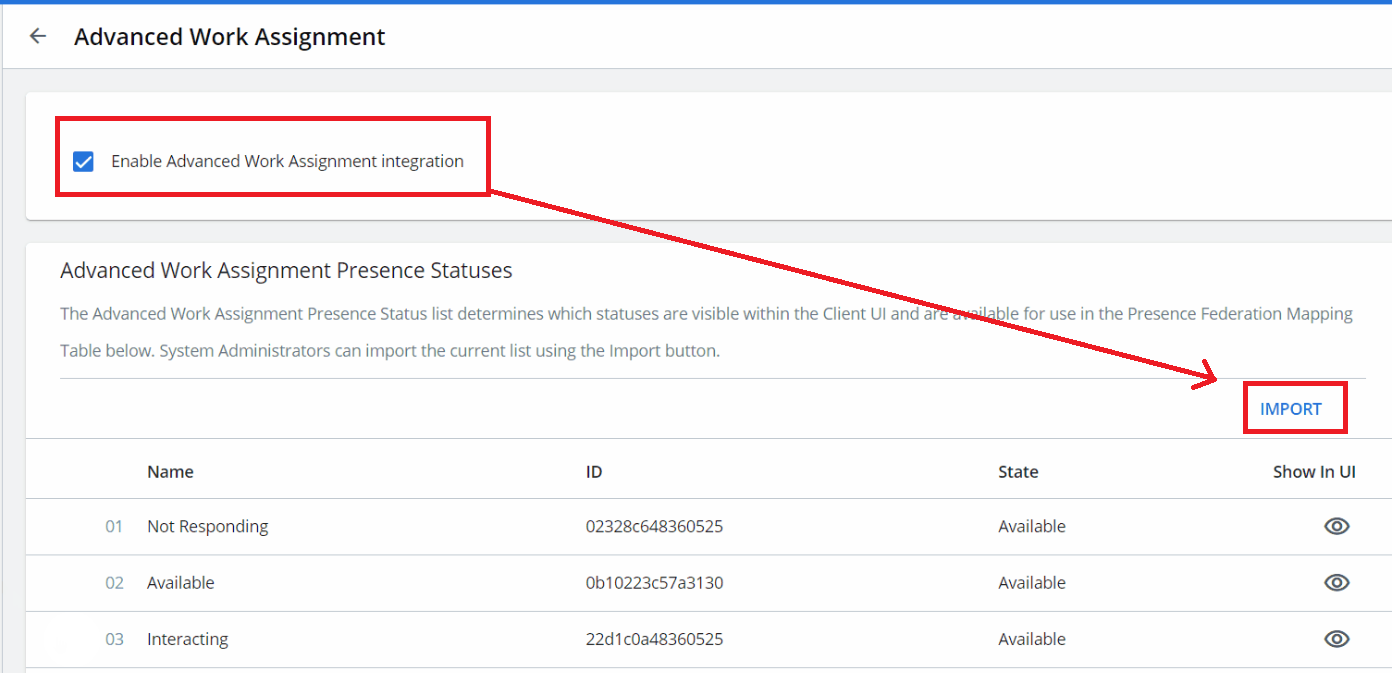
Task: Click the Advanced Work Assignment page title
Action: tap(229, 37)
